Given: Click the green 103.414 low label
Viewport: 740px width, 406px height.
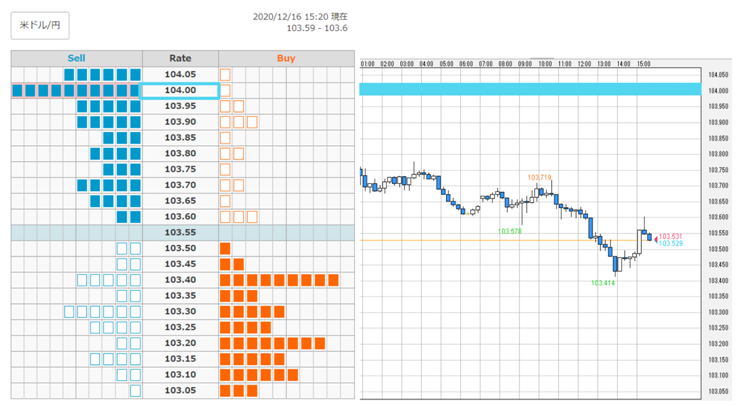Looking at the screenshot, I should click(603, 283).
